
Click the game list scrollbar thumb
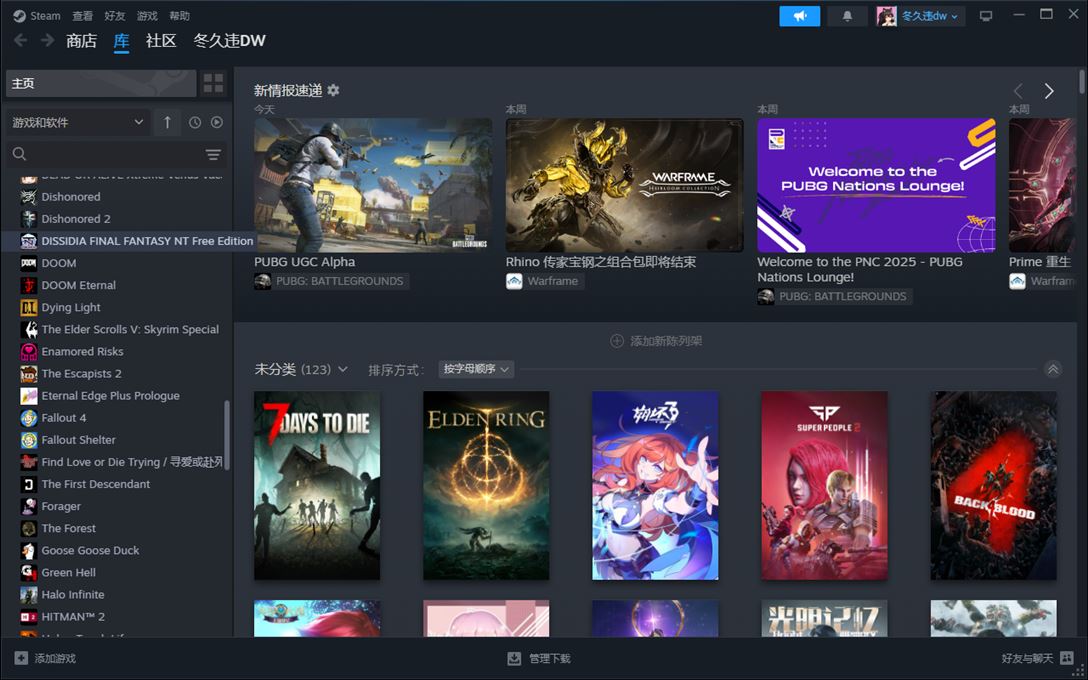point(227,436)
